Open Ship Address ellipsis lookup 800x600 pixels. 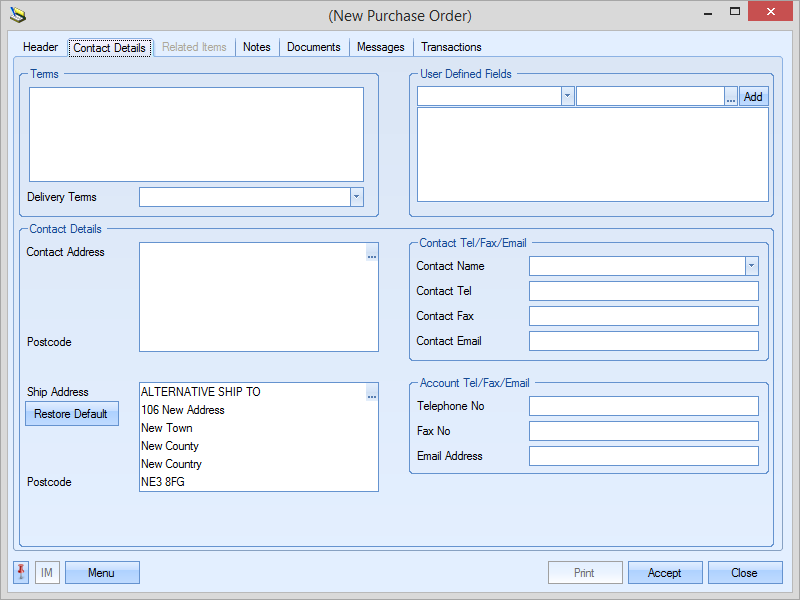(x=372, y=396)
